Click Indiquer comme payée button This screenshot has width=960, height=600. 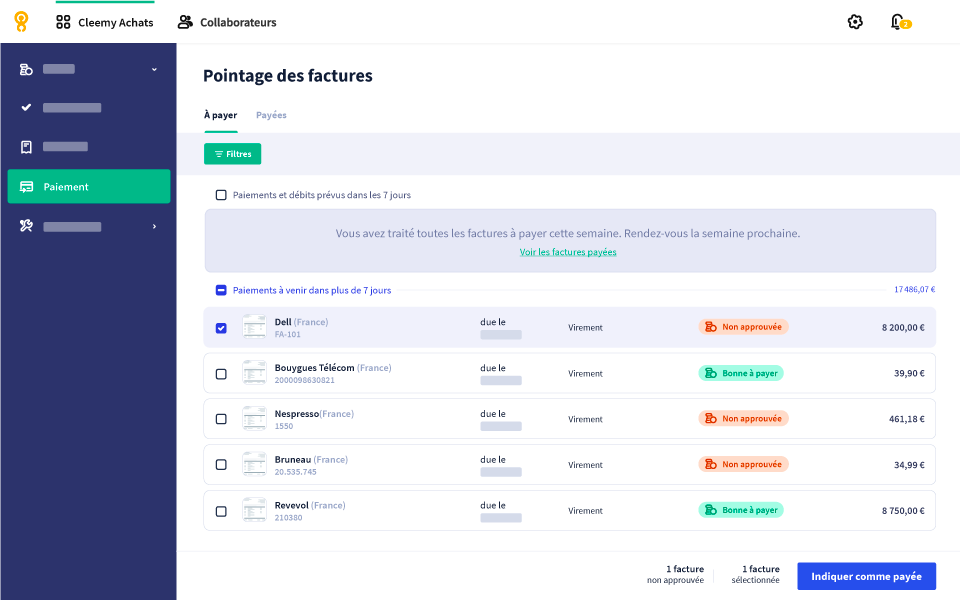(866, 576)
